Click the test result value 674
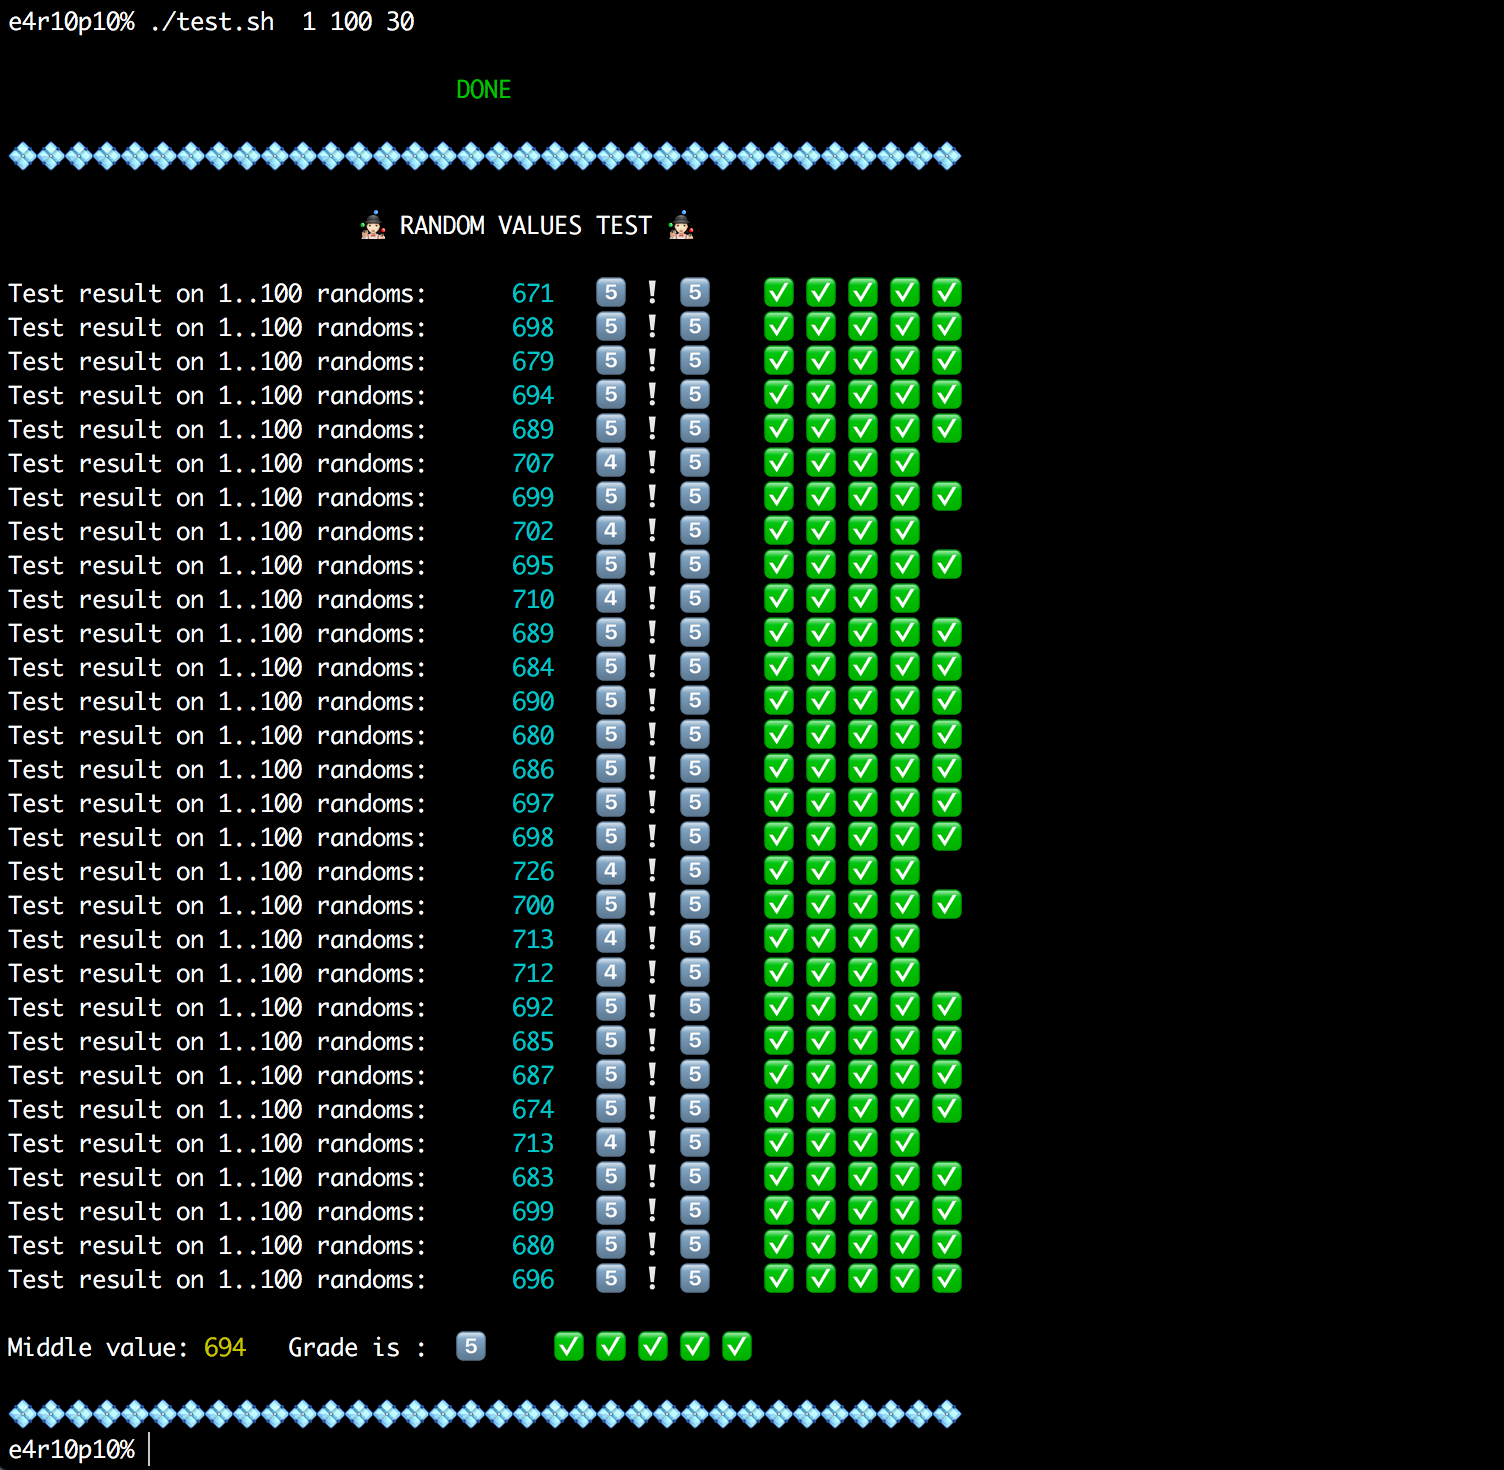The height and width of the screenshot is (1470, 1504). [533, 1109]
